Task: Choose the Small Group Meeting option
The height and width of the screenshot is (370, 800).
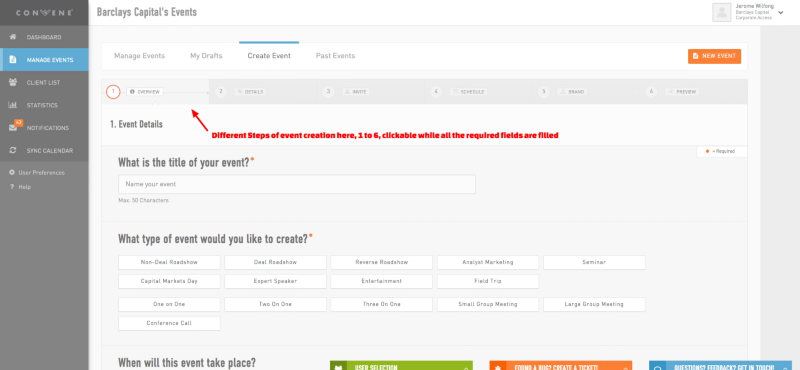Action: tap(488, 304)
